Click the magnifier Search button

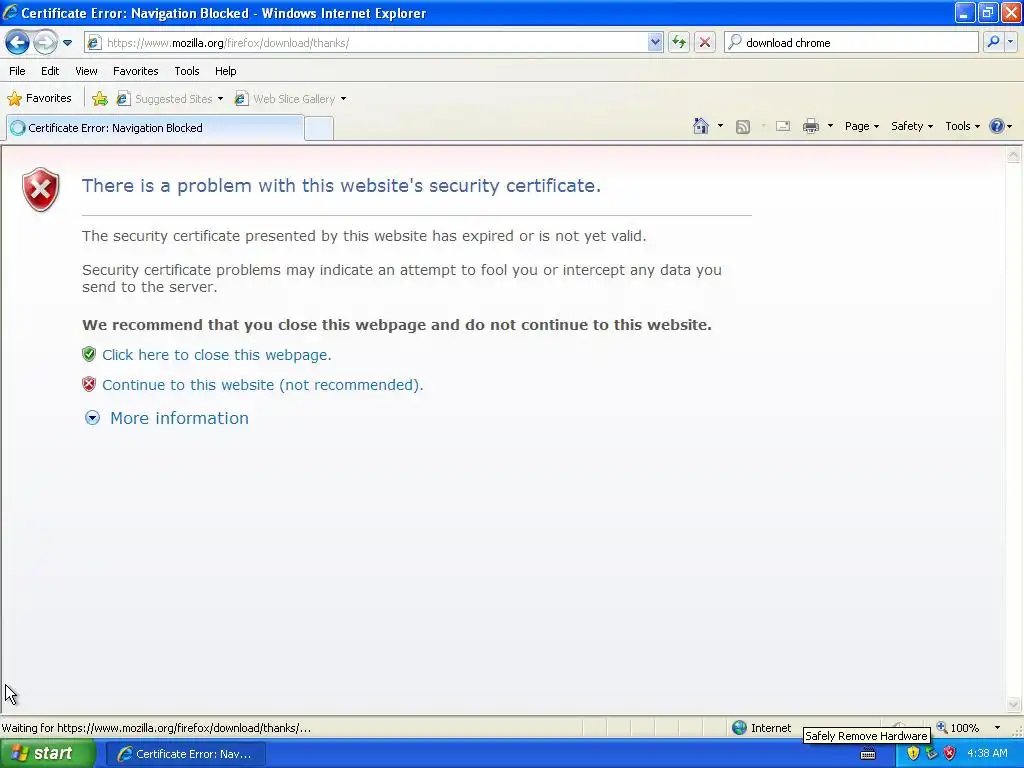click(x=993, y=42)
